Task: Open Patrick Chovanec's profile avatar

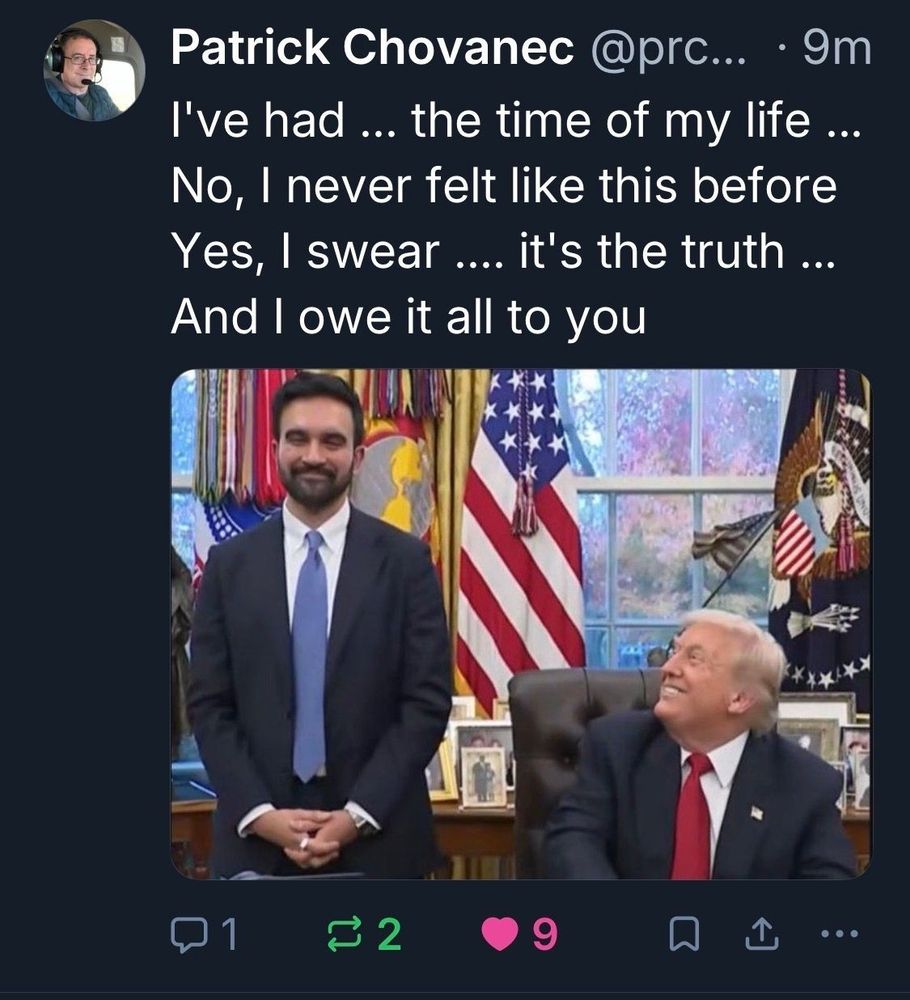Action: click(x=94, y=70)
